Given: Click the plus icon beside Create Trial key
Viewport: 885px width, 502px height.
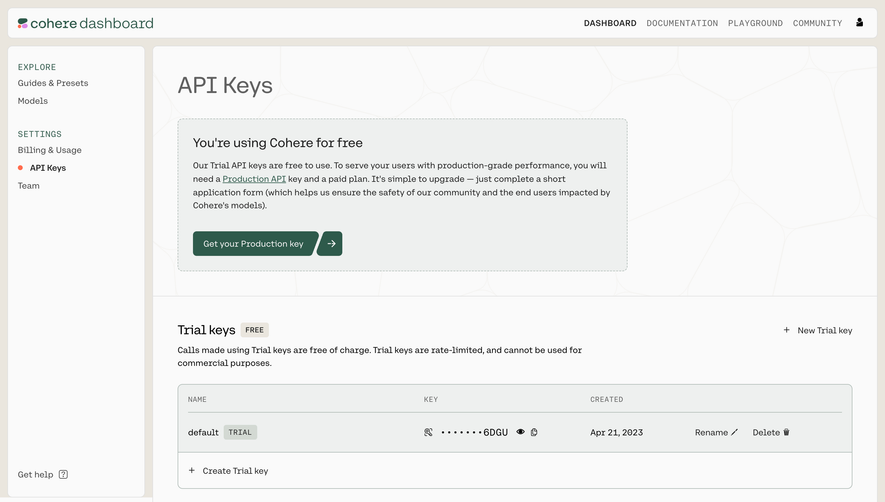Looking at the screenshot, I should [192, 470].
